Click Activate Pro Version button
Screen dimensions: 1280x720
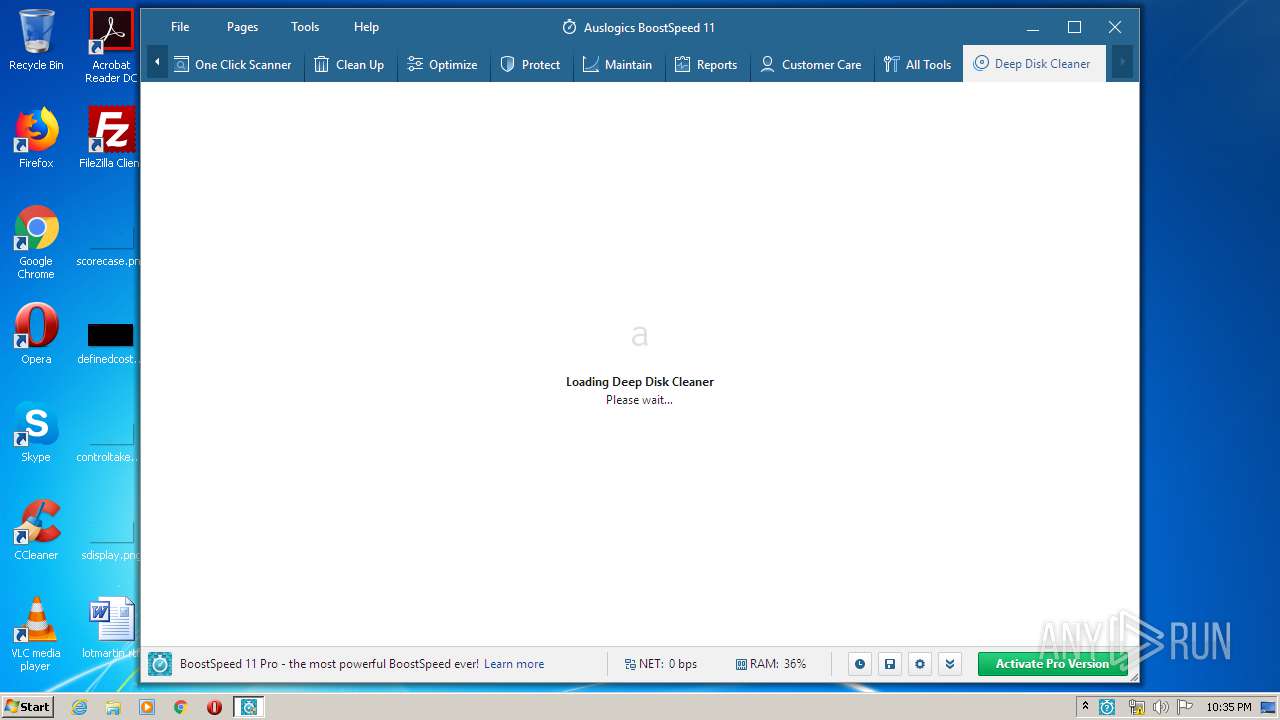(x=1052, y=664)
